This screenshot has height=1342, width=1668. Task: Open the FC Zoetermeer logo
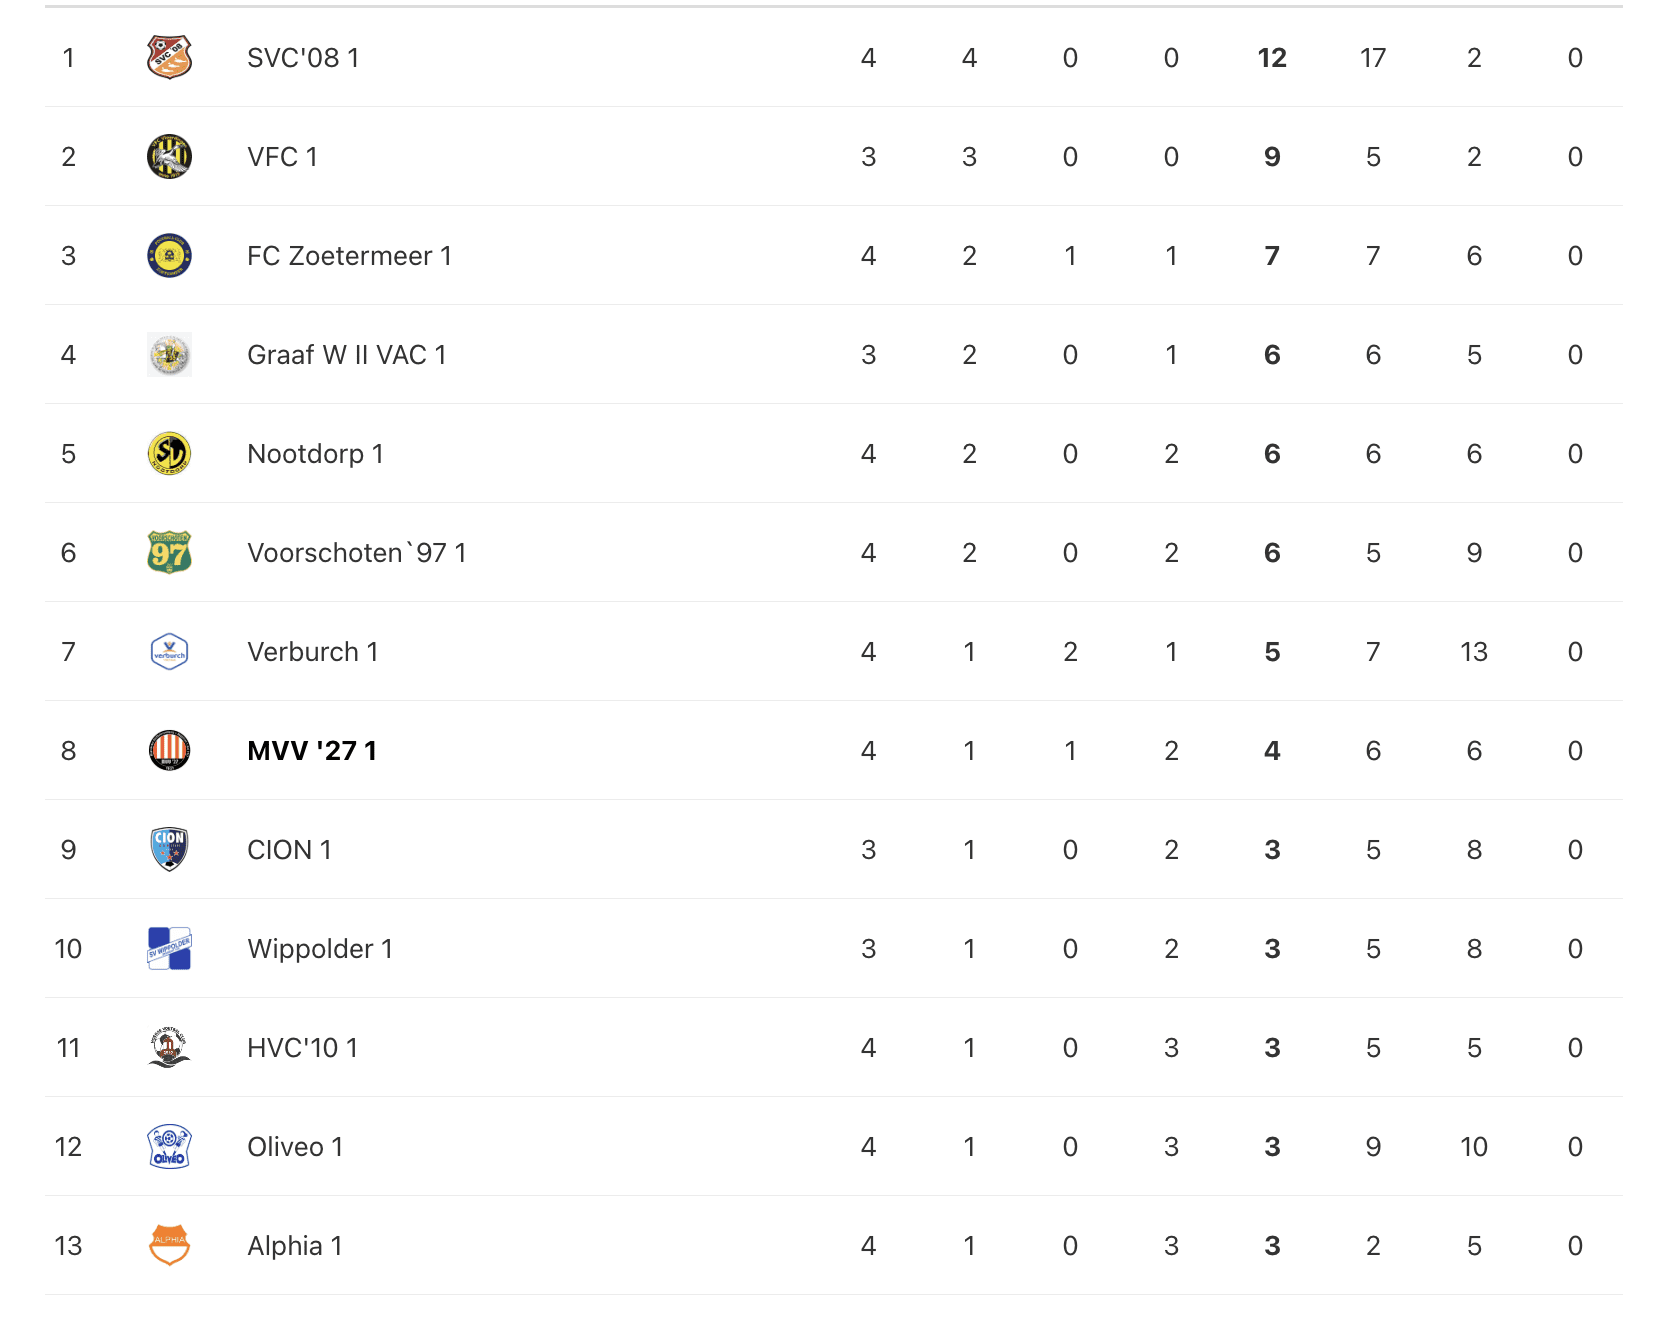point(169,256)
